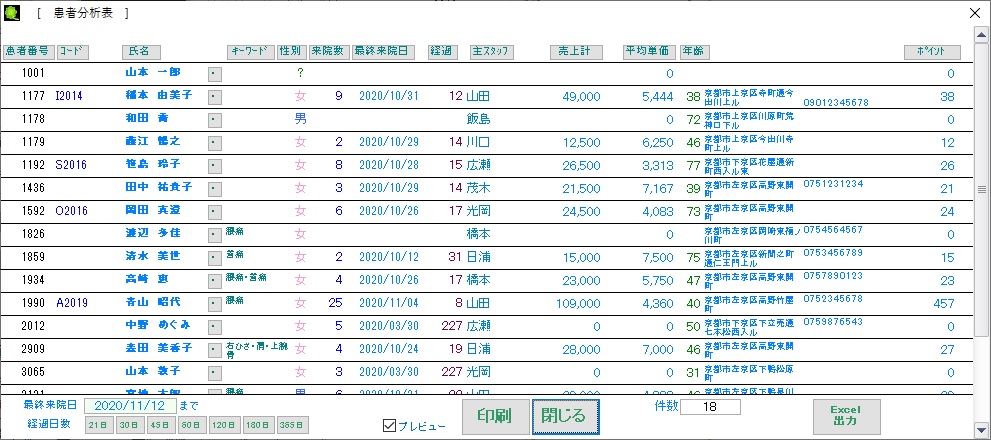
Task: Filter by 45日 elapsed days
Action: (162, 425)
